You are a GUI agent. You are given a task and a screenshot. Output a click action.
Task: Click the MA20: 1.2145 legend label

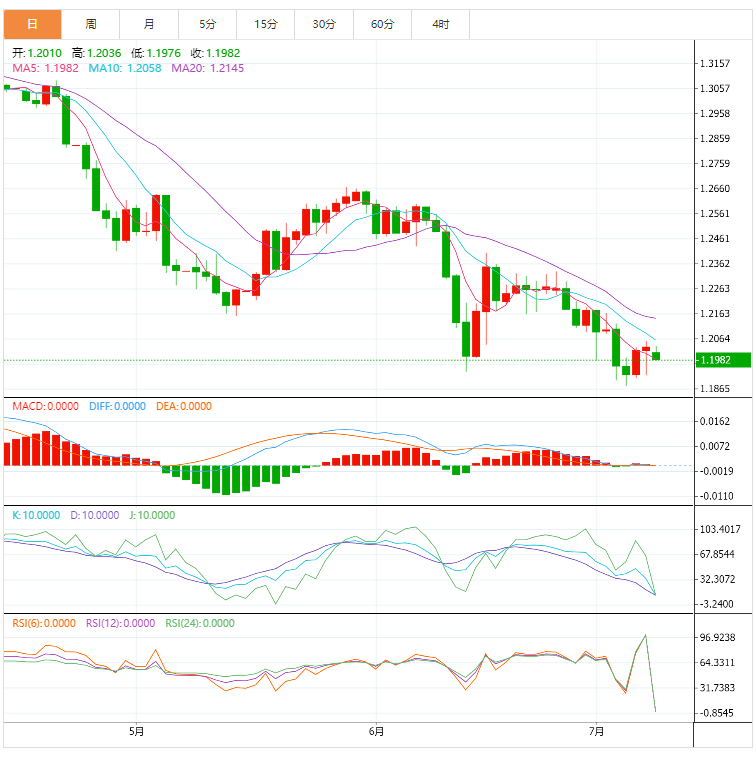tap(208, 68)
